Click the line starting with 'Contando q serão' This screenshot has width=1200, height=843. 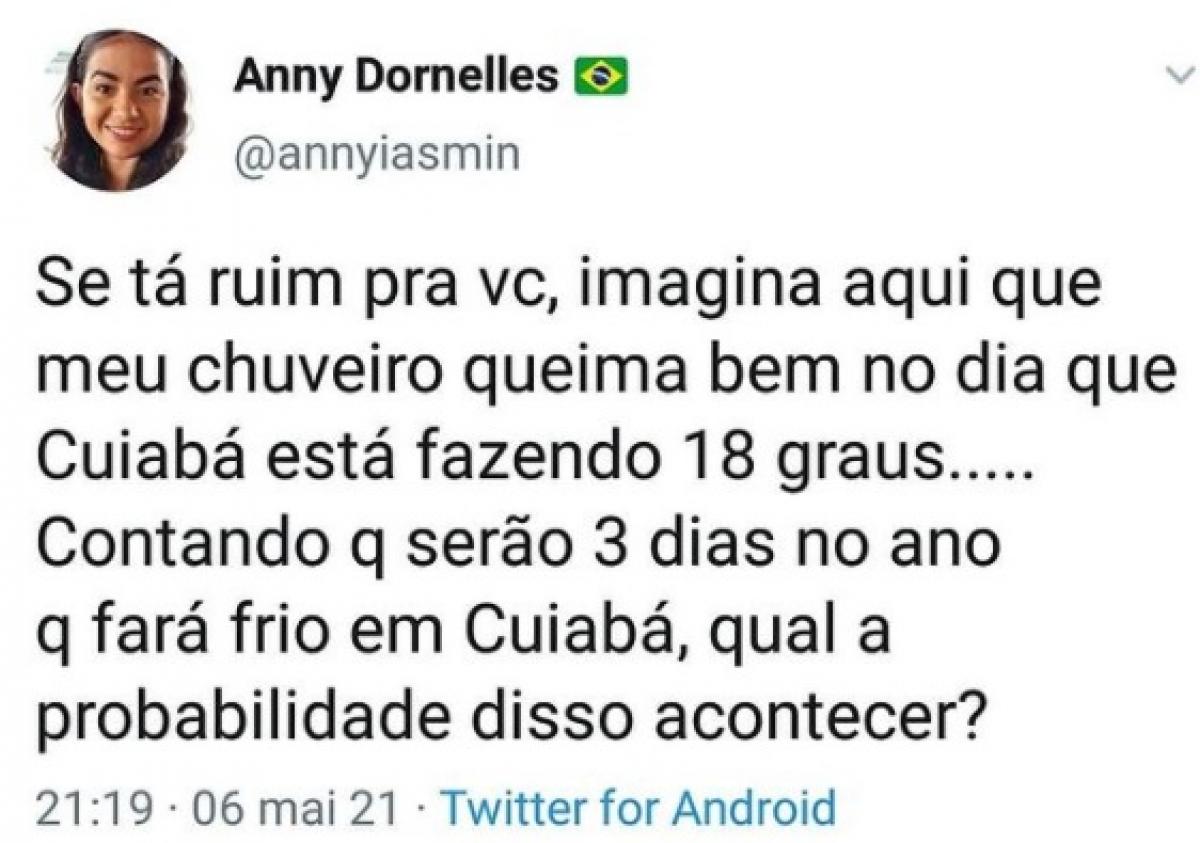[x=517, y=546]
